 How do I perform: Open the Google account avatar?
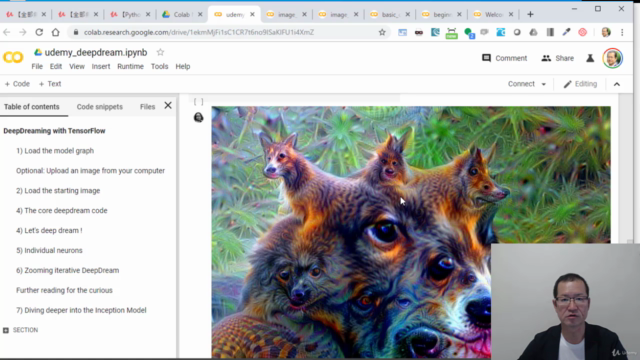pyautogui.click(x=613, y=58)
